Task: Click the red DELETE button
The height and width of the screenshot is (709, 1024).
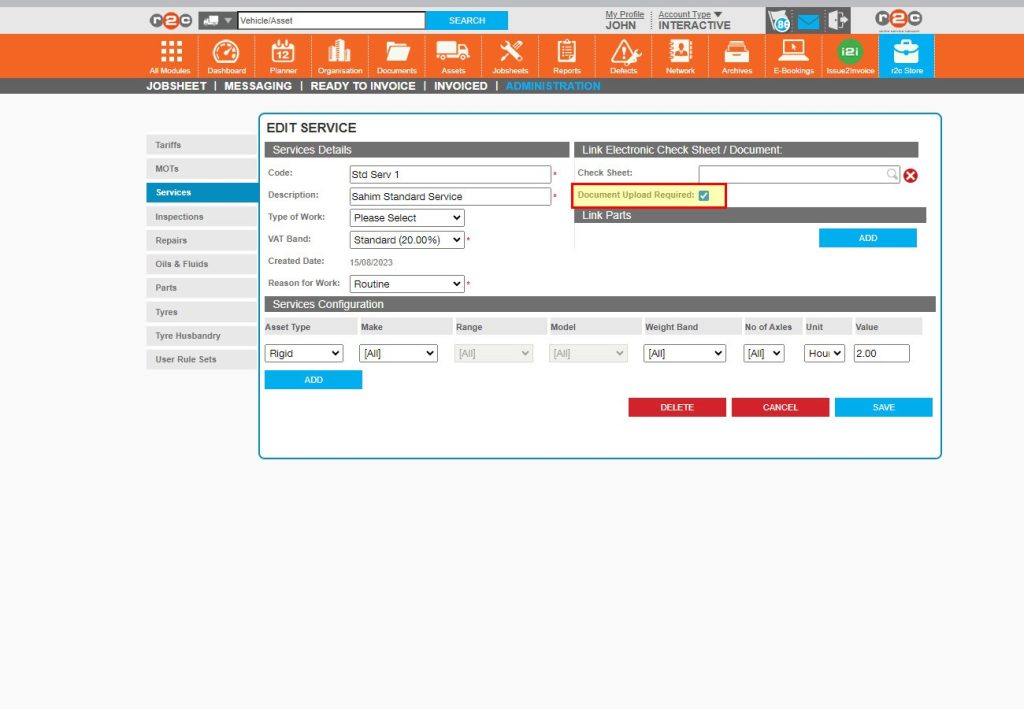Action: click(677, 407)
